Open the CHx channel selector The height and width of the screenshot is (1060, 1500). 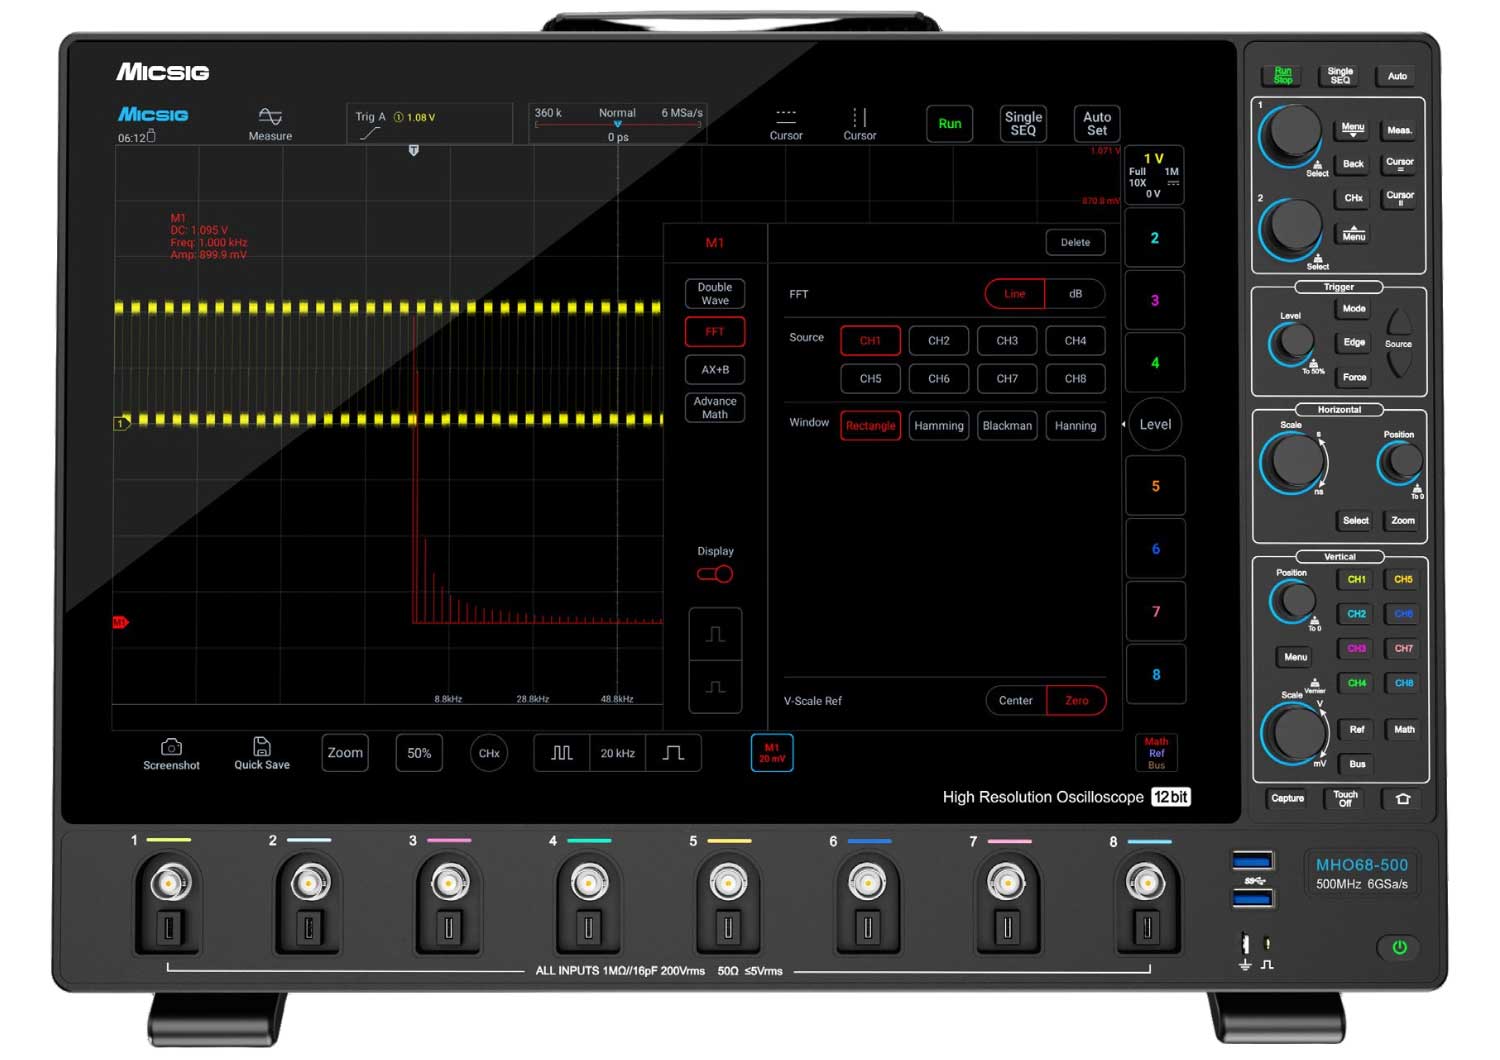click(x=488, y=753)
